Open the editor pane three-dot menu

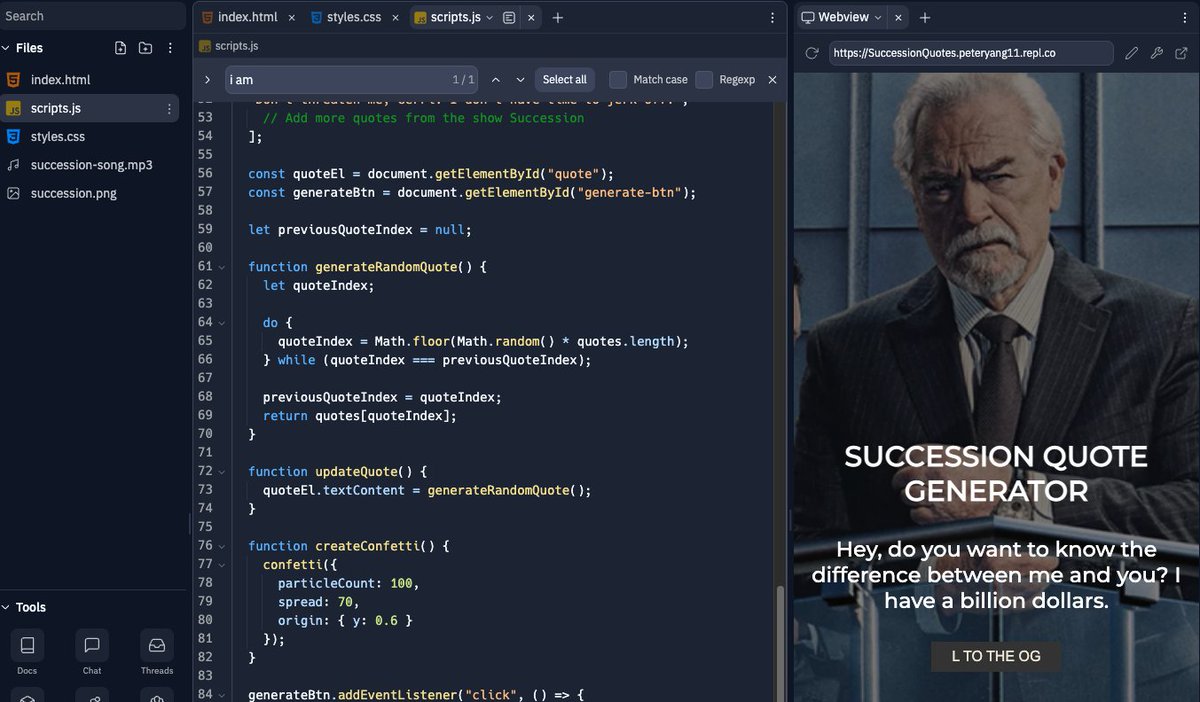pyautogui.click(x=772, y=17)
